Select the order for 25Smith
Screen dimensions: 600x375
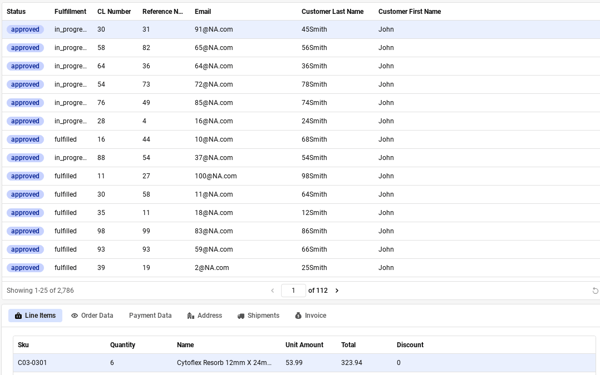click(301, 268)
